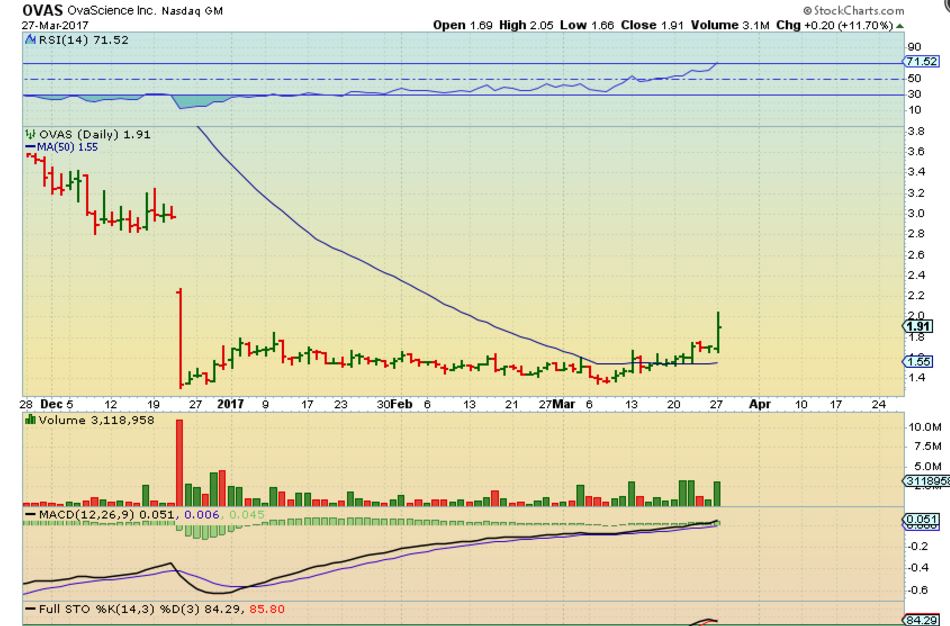This screenshot has width=950, height=626.
Task: Click the green up-triangle change indicator
Action: [900, 25]
